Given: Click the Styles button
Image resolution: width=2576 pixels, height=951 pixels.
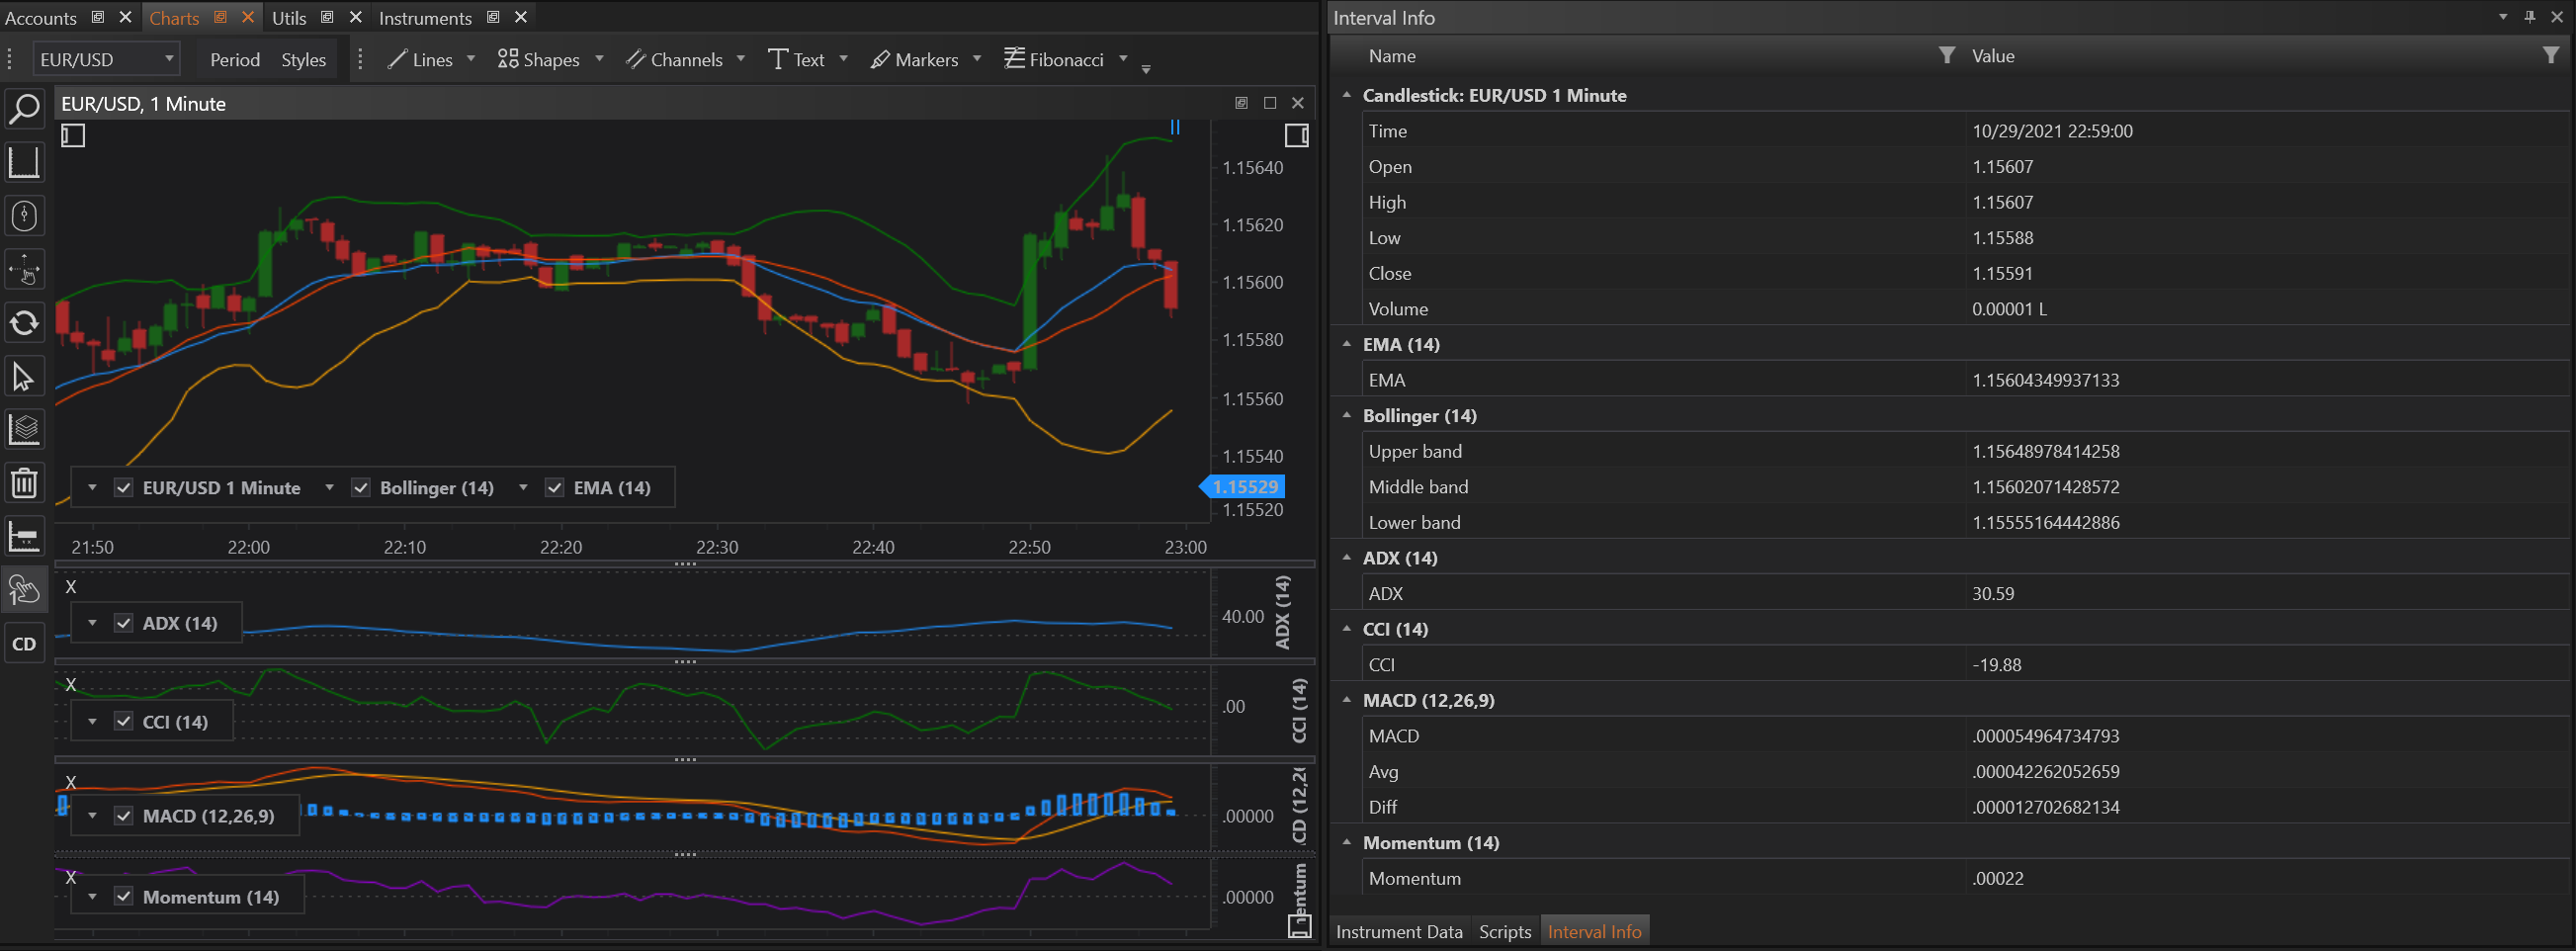Looking at the screenshot, I should click(303, 59).
